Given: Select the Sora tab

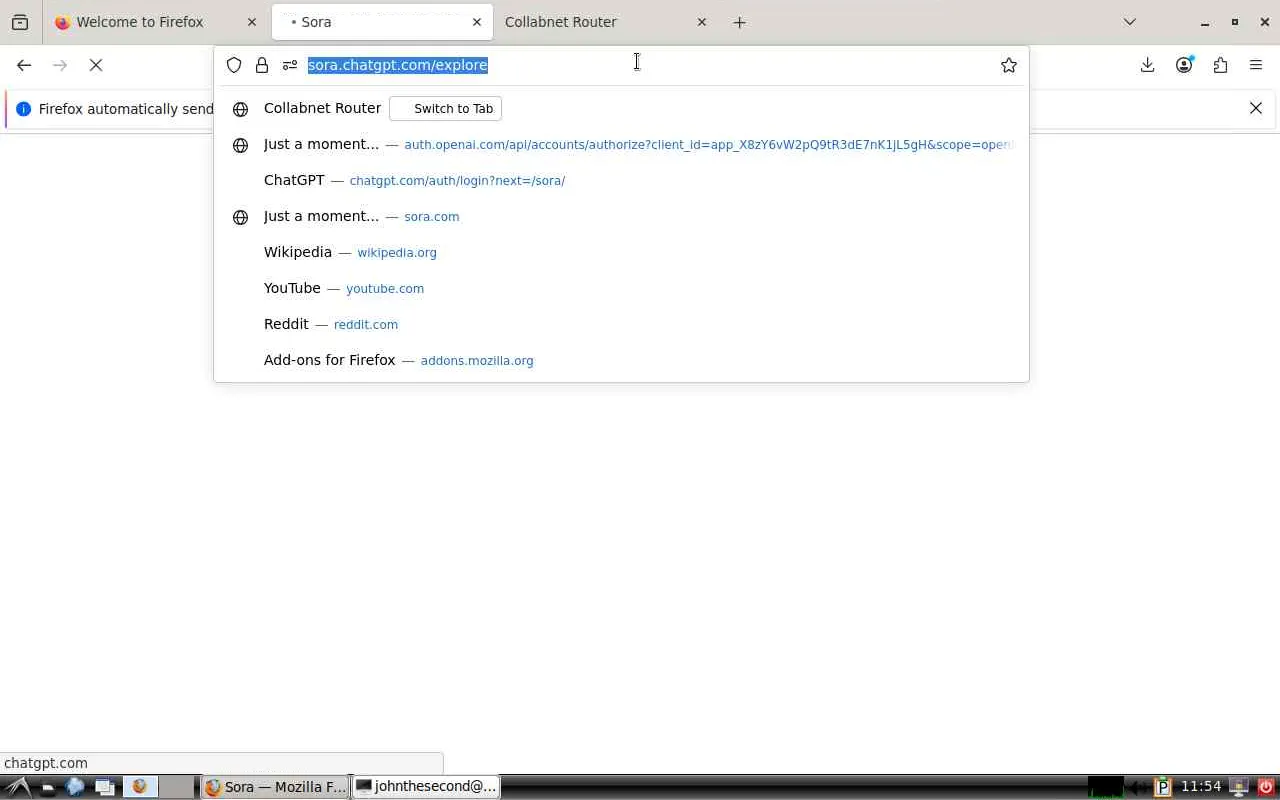Looking at the screenshot, I should [x=383, y=22].
